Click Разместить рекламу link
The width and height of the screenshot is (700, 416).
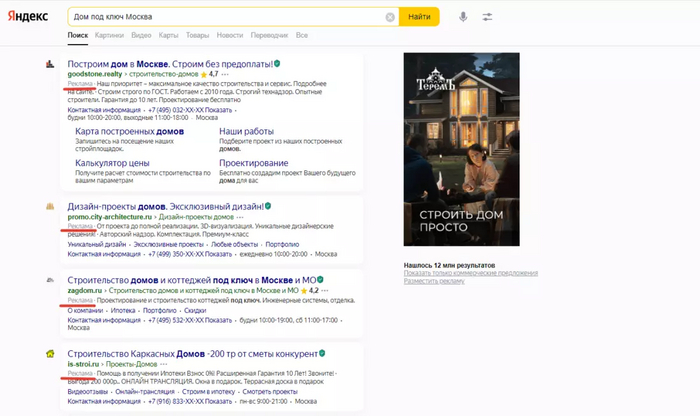436,281
